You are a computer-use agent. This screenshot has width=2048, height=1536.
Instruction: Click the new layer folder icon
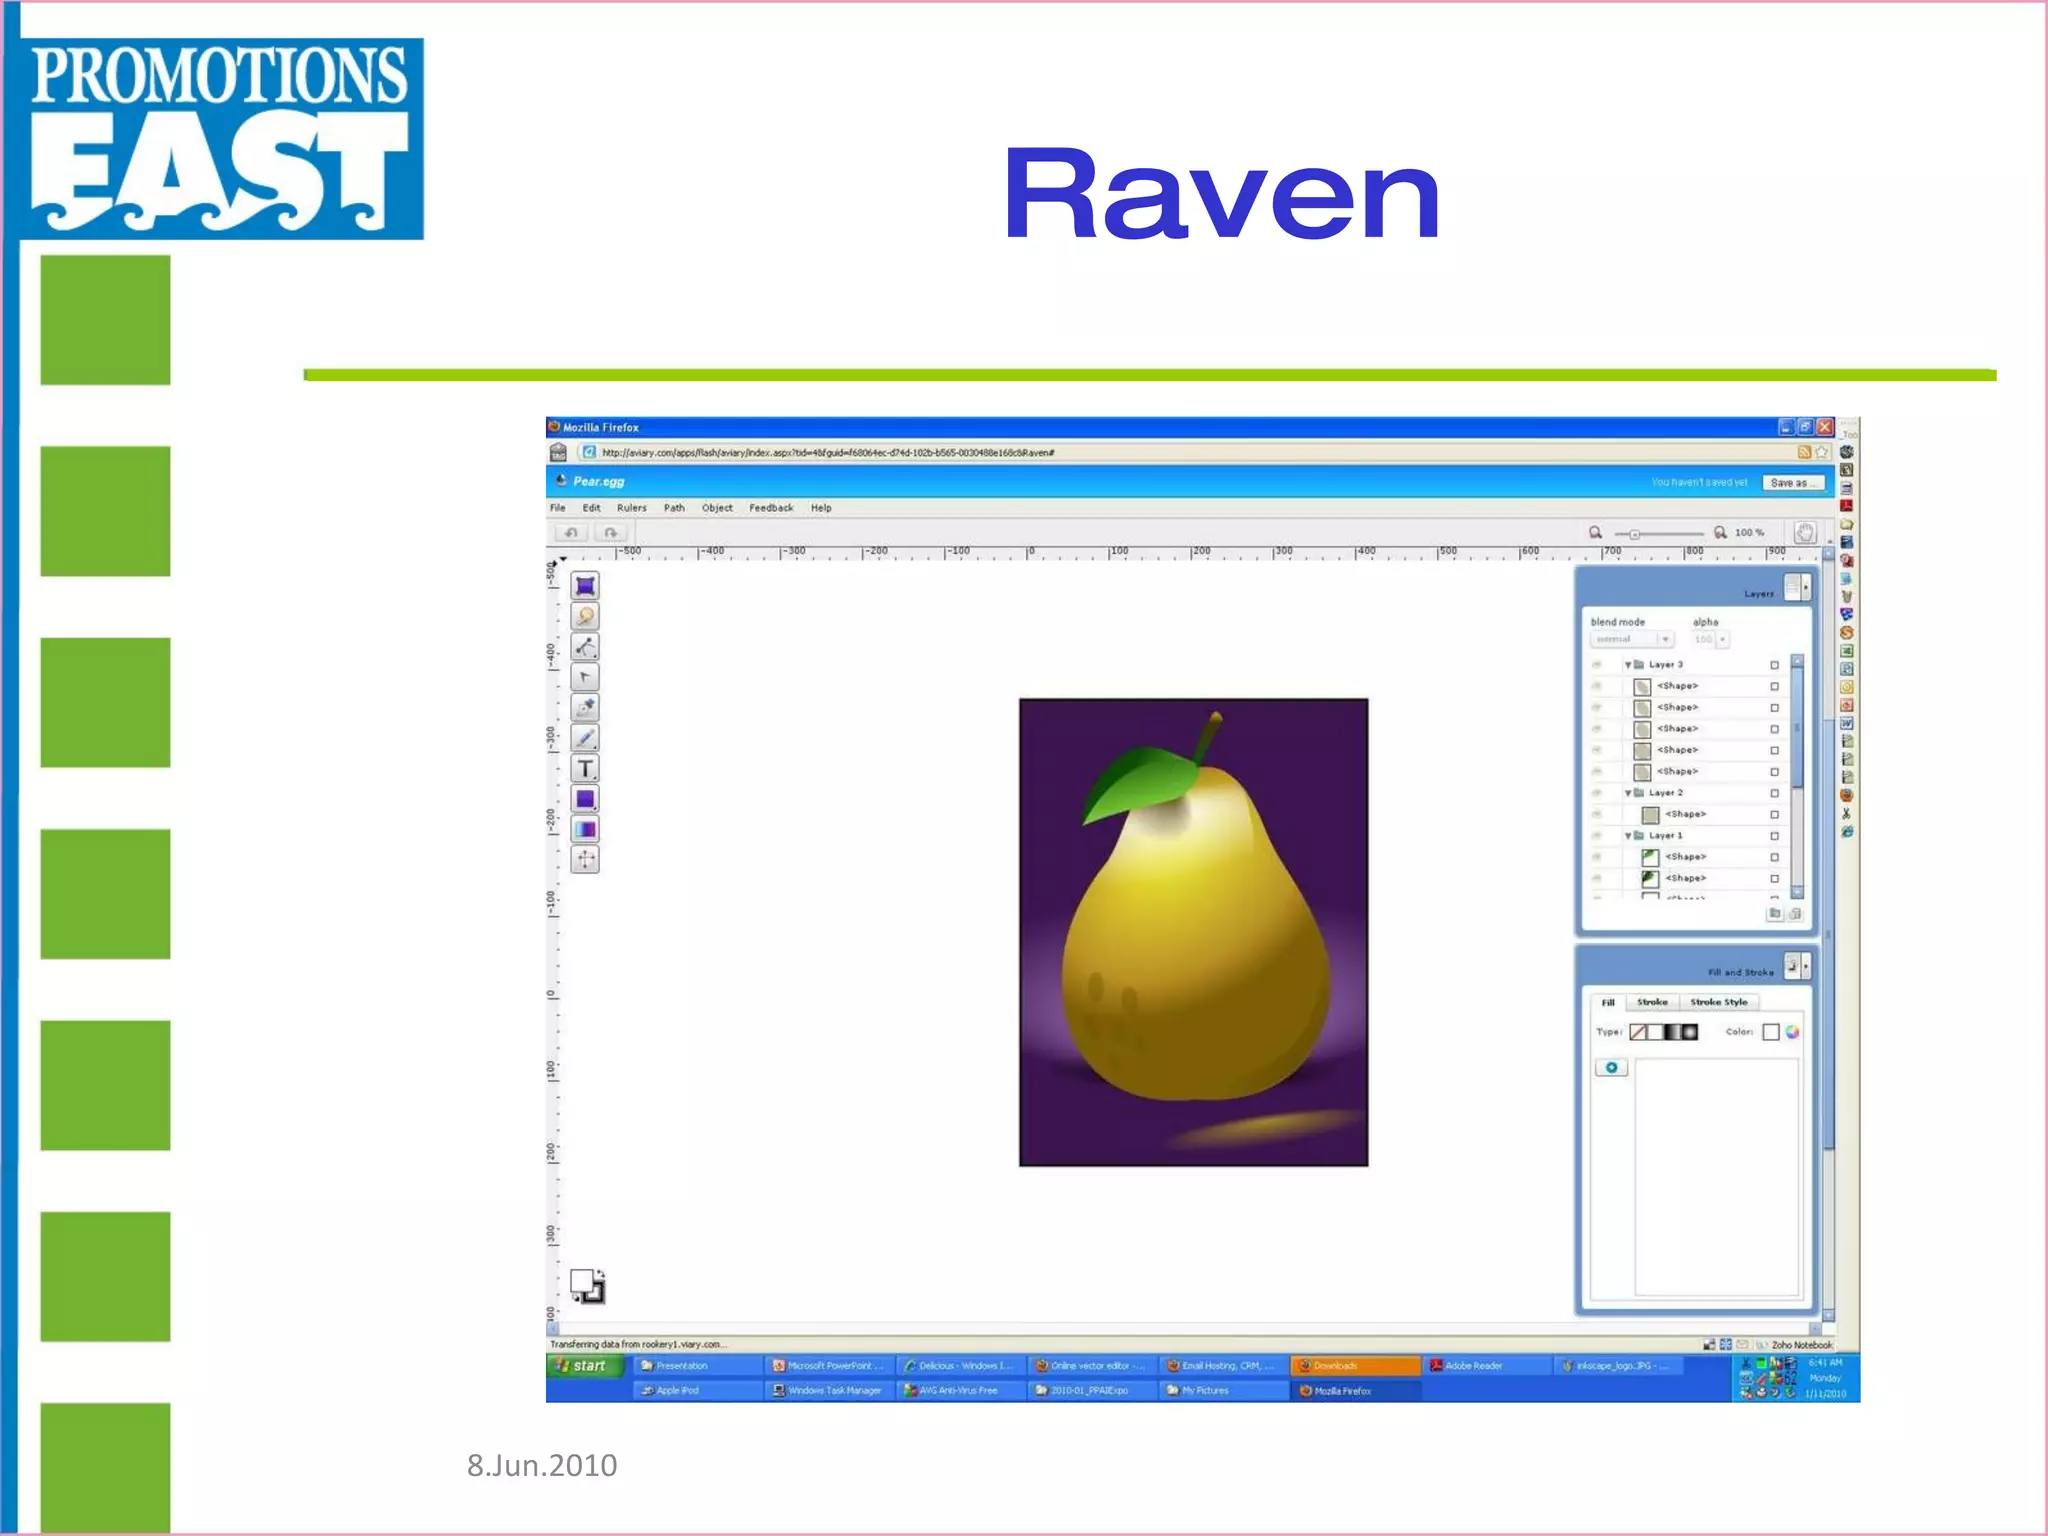pos(1775,913)
